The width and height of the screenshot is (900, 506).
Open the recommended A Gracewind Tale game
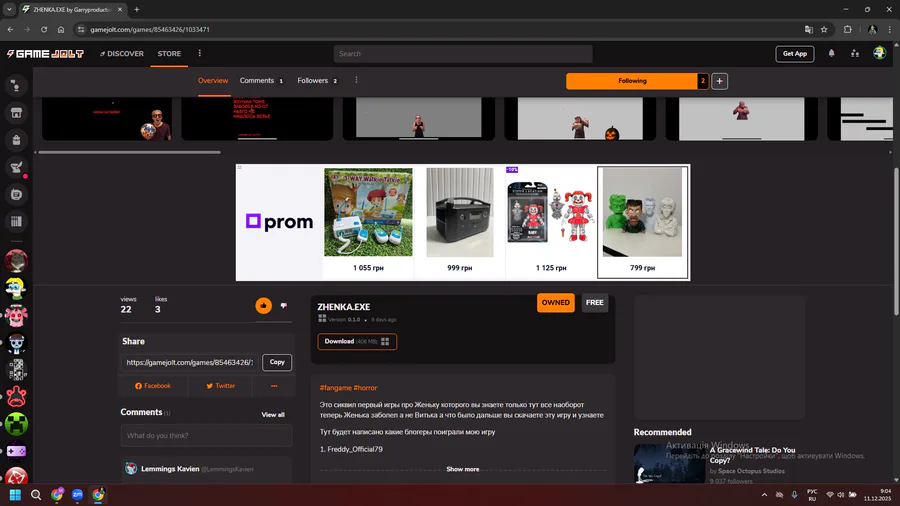[x=752, y=455]
